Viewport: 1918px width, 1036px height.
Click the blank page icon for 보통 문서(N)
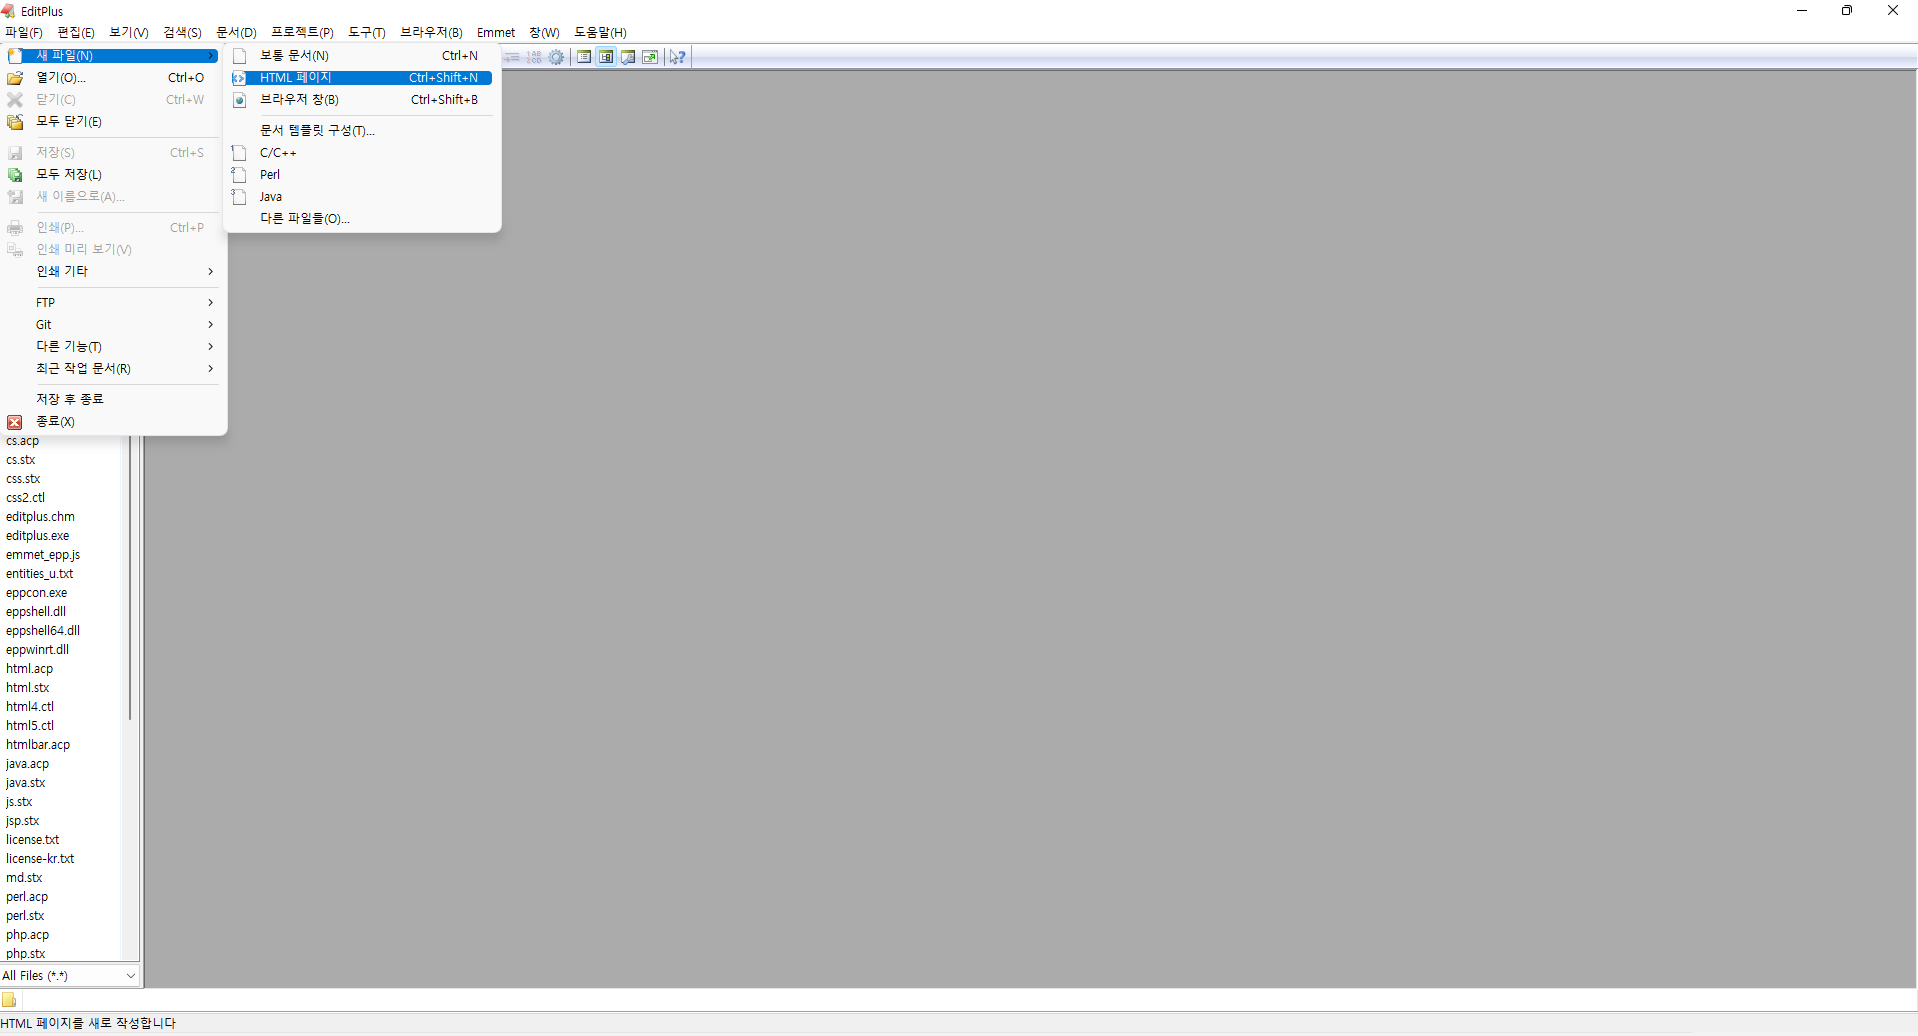tap(240, 56)
